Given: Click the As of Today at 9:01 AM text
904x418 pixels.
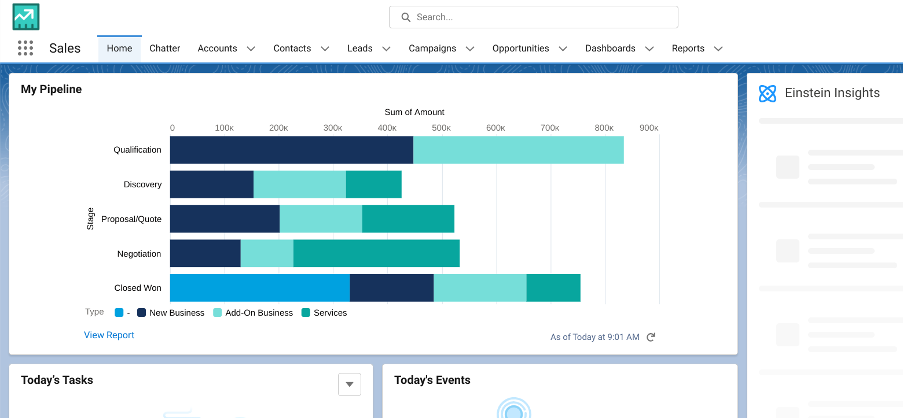Looking at the screenshot, I should (x=594, y=337).
